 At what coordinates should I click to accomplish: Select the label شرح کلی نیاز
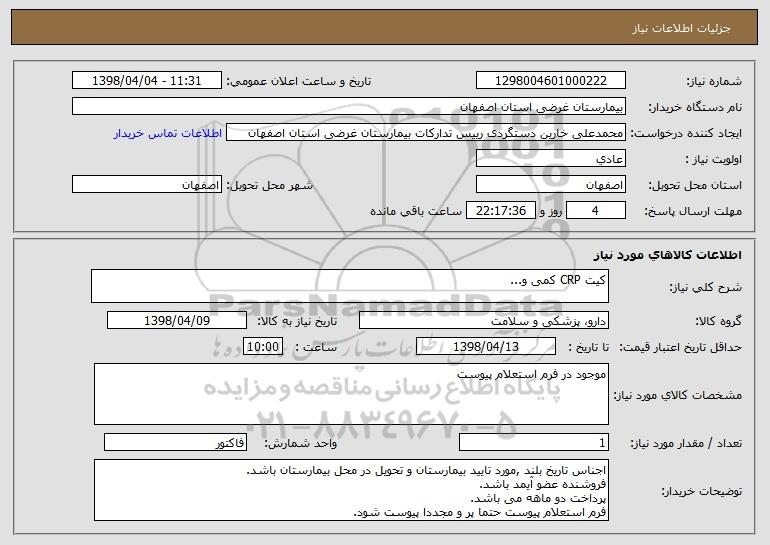coord(706,287)
